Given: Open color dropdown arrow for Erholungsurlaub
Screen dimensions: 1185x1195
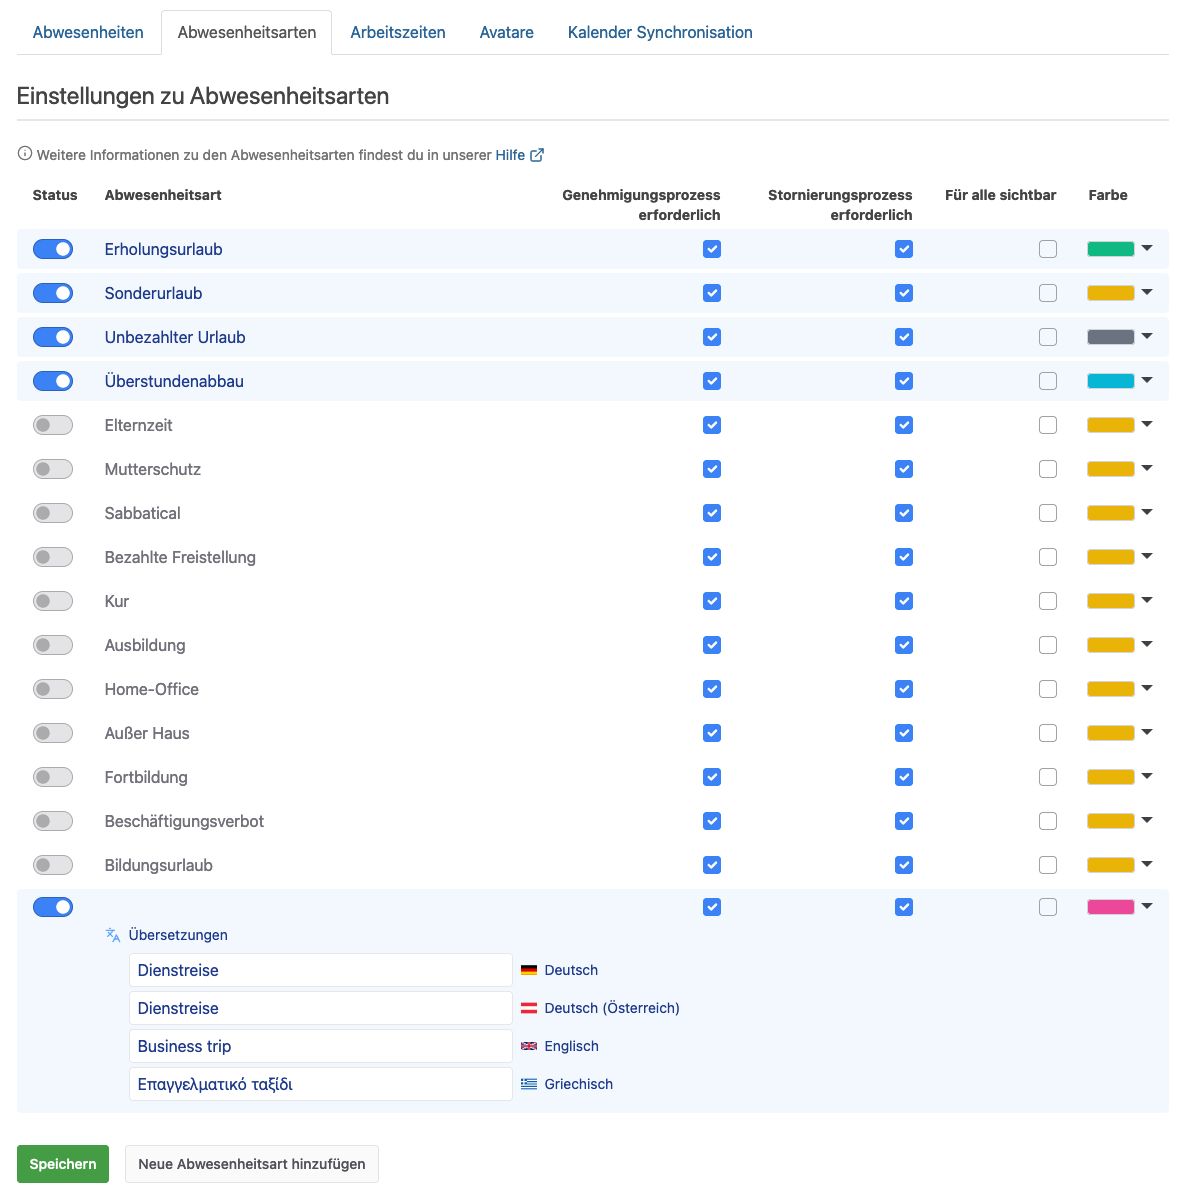Looking at the screenshot, I should point(1147,248).
